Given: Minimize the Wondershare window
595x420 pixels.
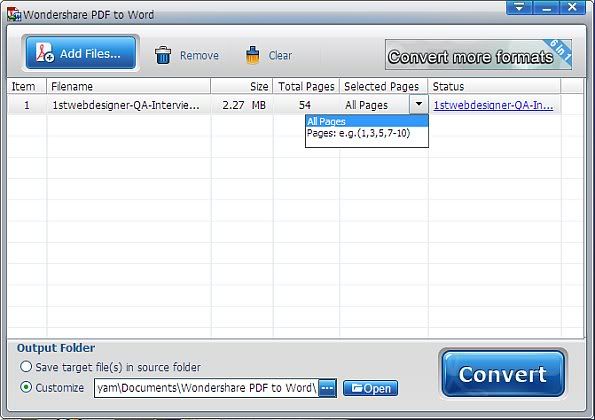Looking at the screenshot, I should (546, 7).
